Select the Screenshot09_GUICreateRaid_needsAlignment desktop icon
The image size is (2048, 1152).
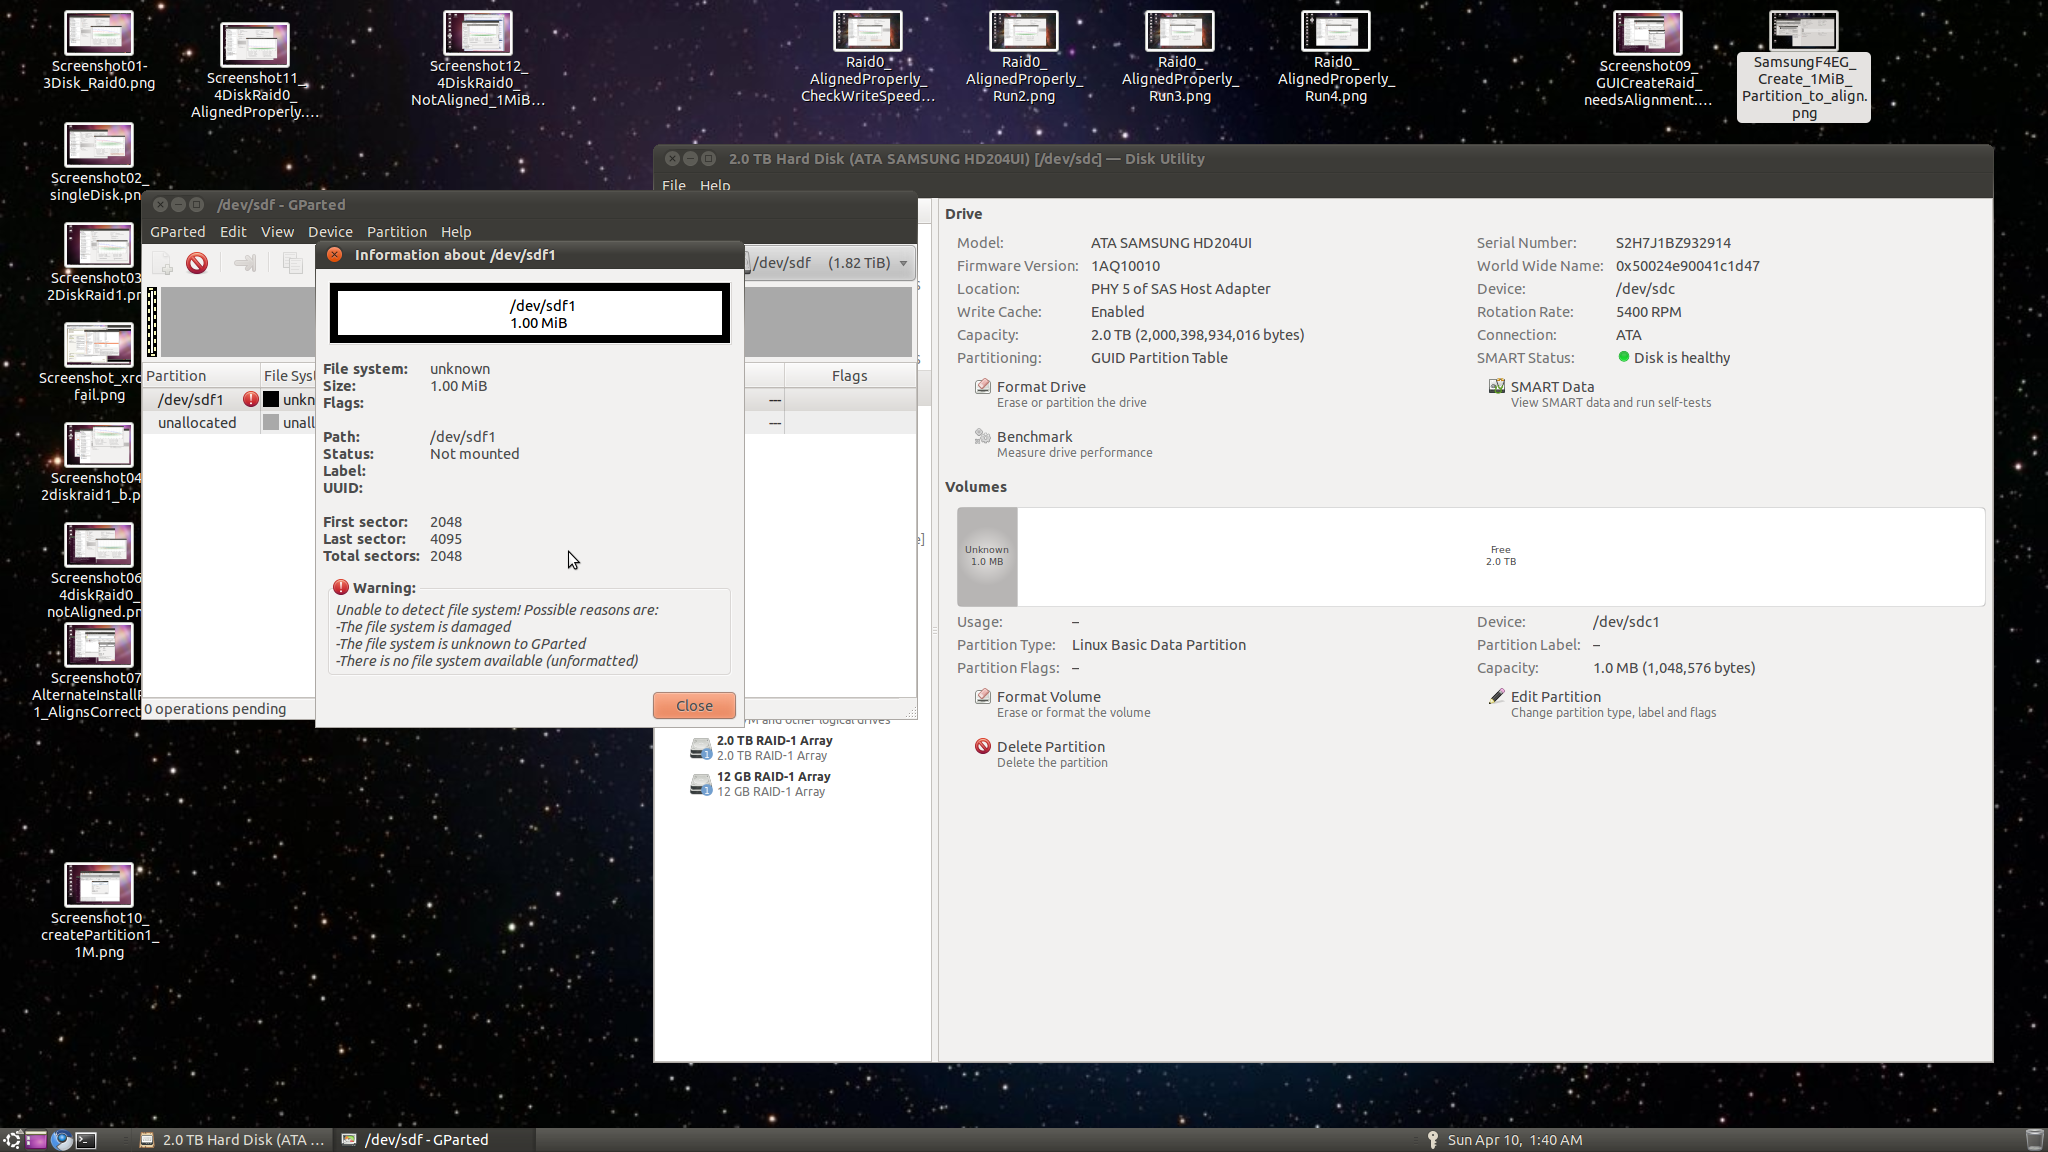click(x=1648, y=58)
